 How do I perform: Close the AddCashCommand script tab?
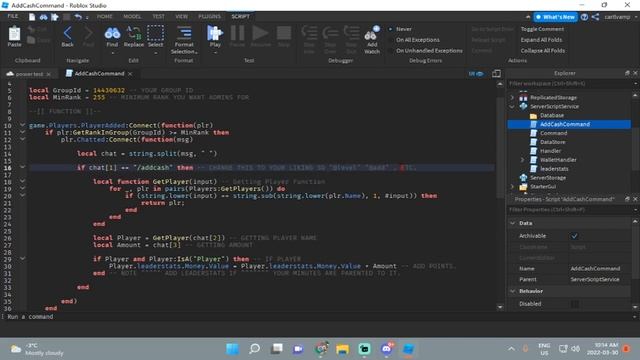[x=130, y=74]
